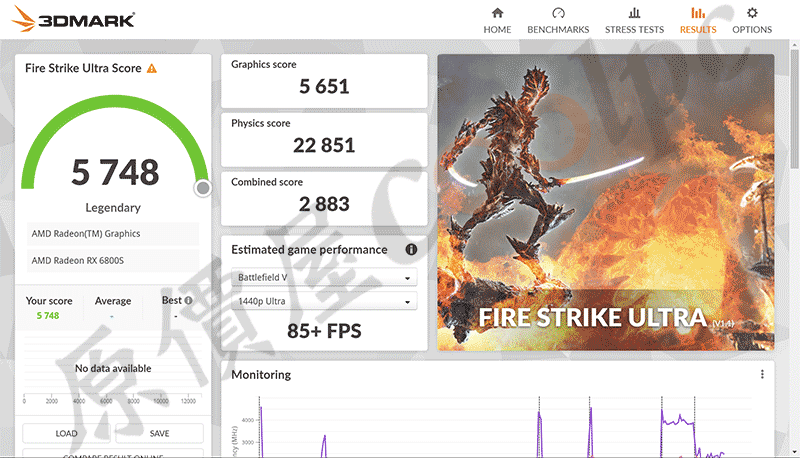Image resolution: width=800 pixels, height=458 pixels.
Task: Click the scrollbar down arrow
Action: (794, 452)
